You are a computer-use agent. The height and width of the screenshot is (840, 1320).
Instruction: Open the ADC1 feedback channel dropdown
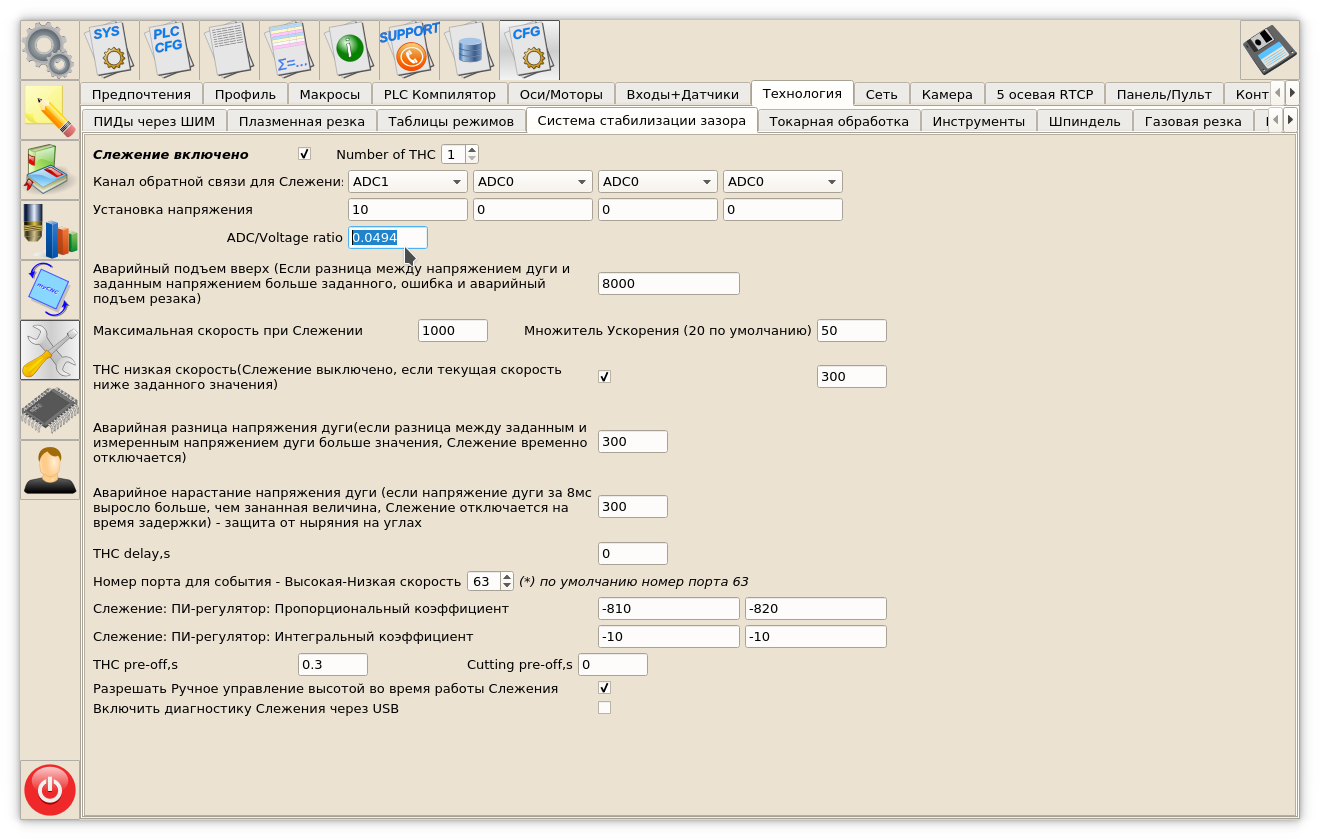[408, 181]
